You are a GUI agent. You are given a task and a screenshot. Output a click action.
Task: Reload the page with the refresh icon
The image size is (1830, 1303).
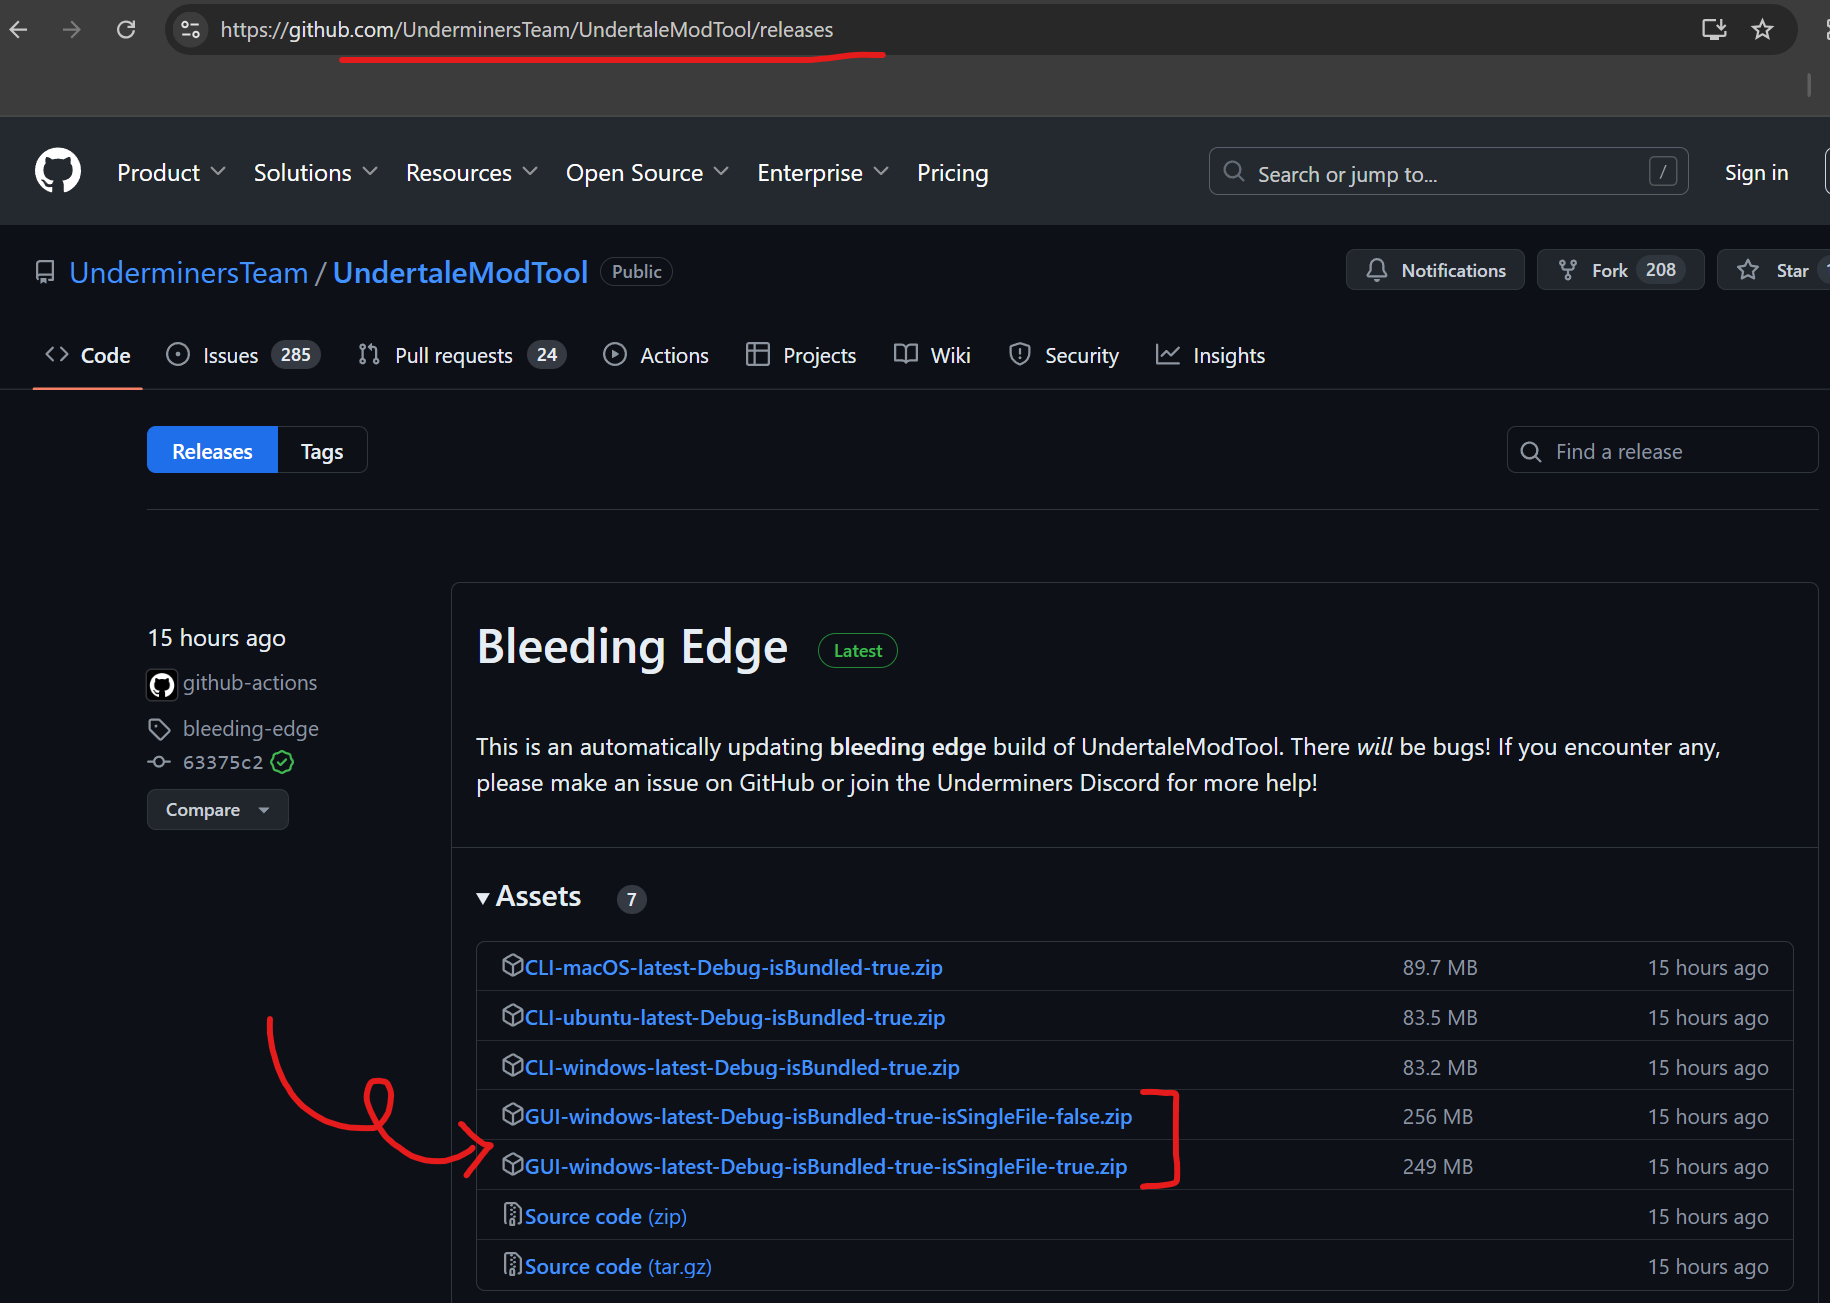126,30
